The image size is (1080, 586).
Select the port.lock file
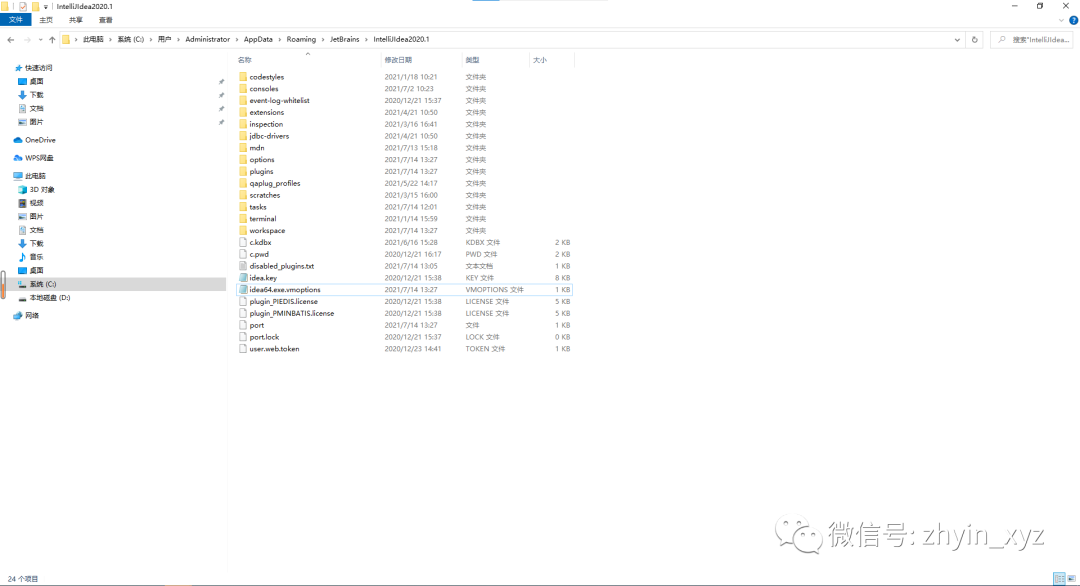[264, 337]
